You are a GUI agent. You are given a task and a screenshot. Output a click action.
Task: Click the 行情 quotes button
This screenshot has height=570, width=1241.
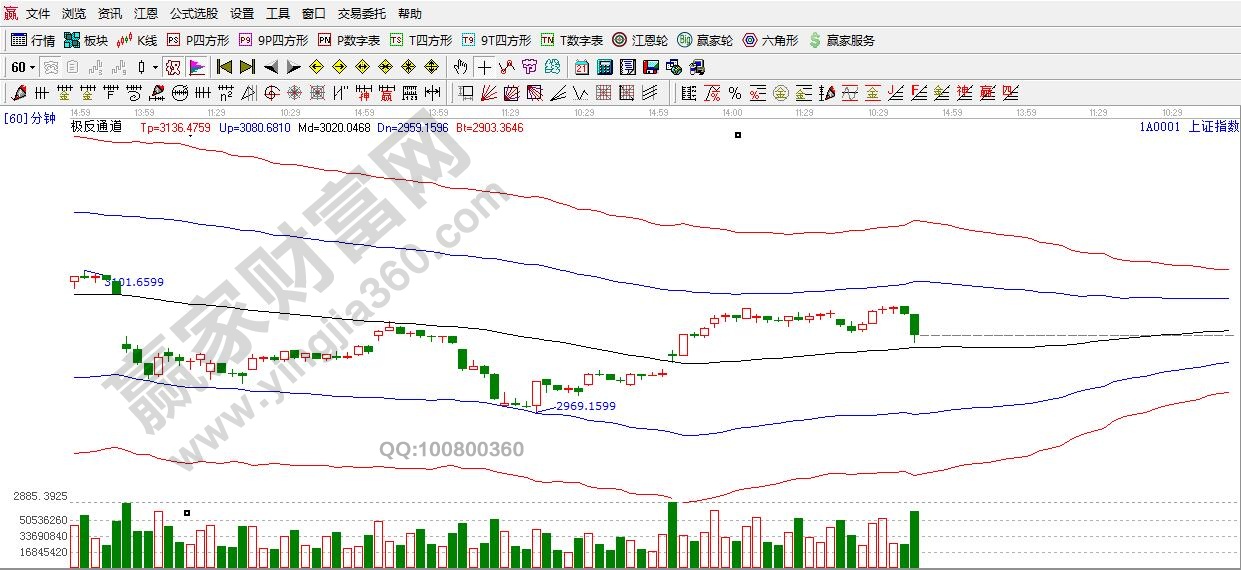pos(33,40)
